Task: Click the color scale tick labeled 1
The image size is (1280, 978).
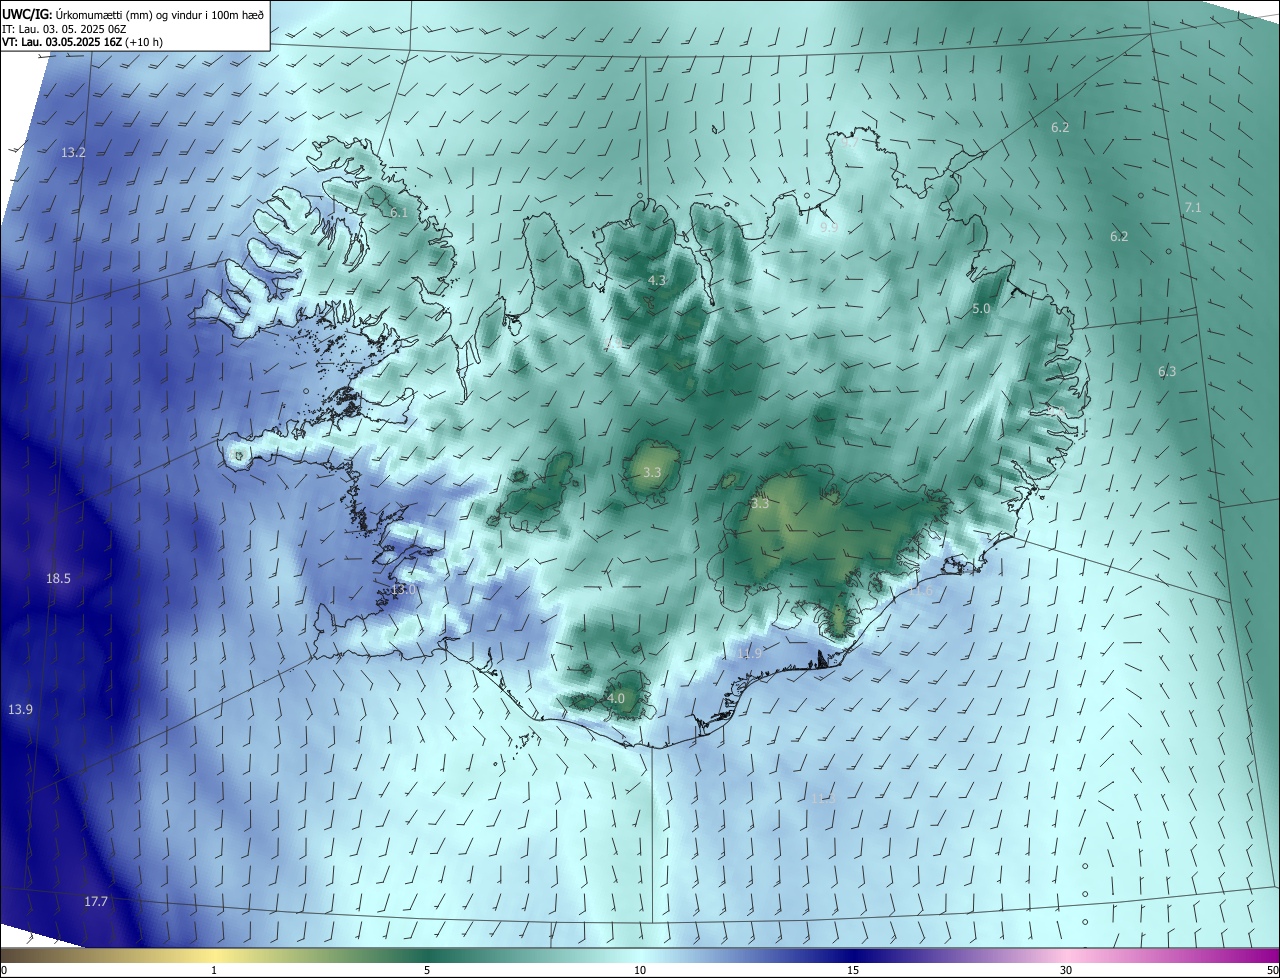Action: pos(214,970)
